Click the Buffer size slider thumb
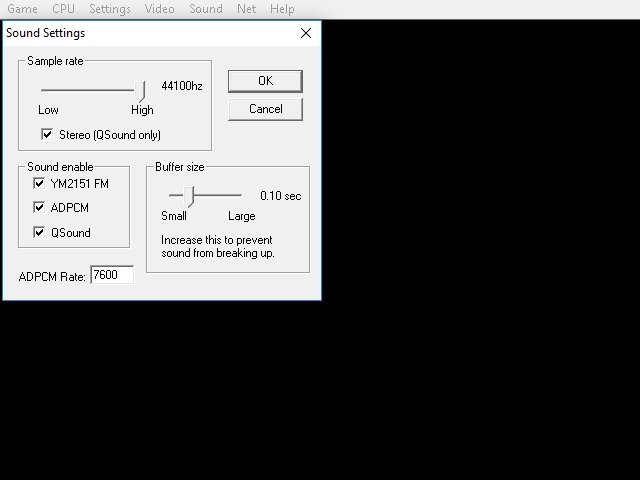This screenshot has height=480, width=640. point(188,197)
